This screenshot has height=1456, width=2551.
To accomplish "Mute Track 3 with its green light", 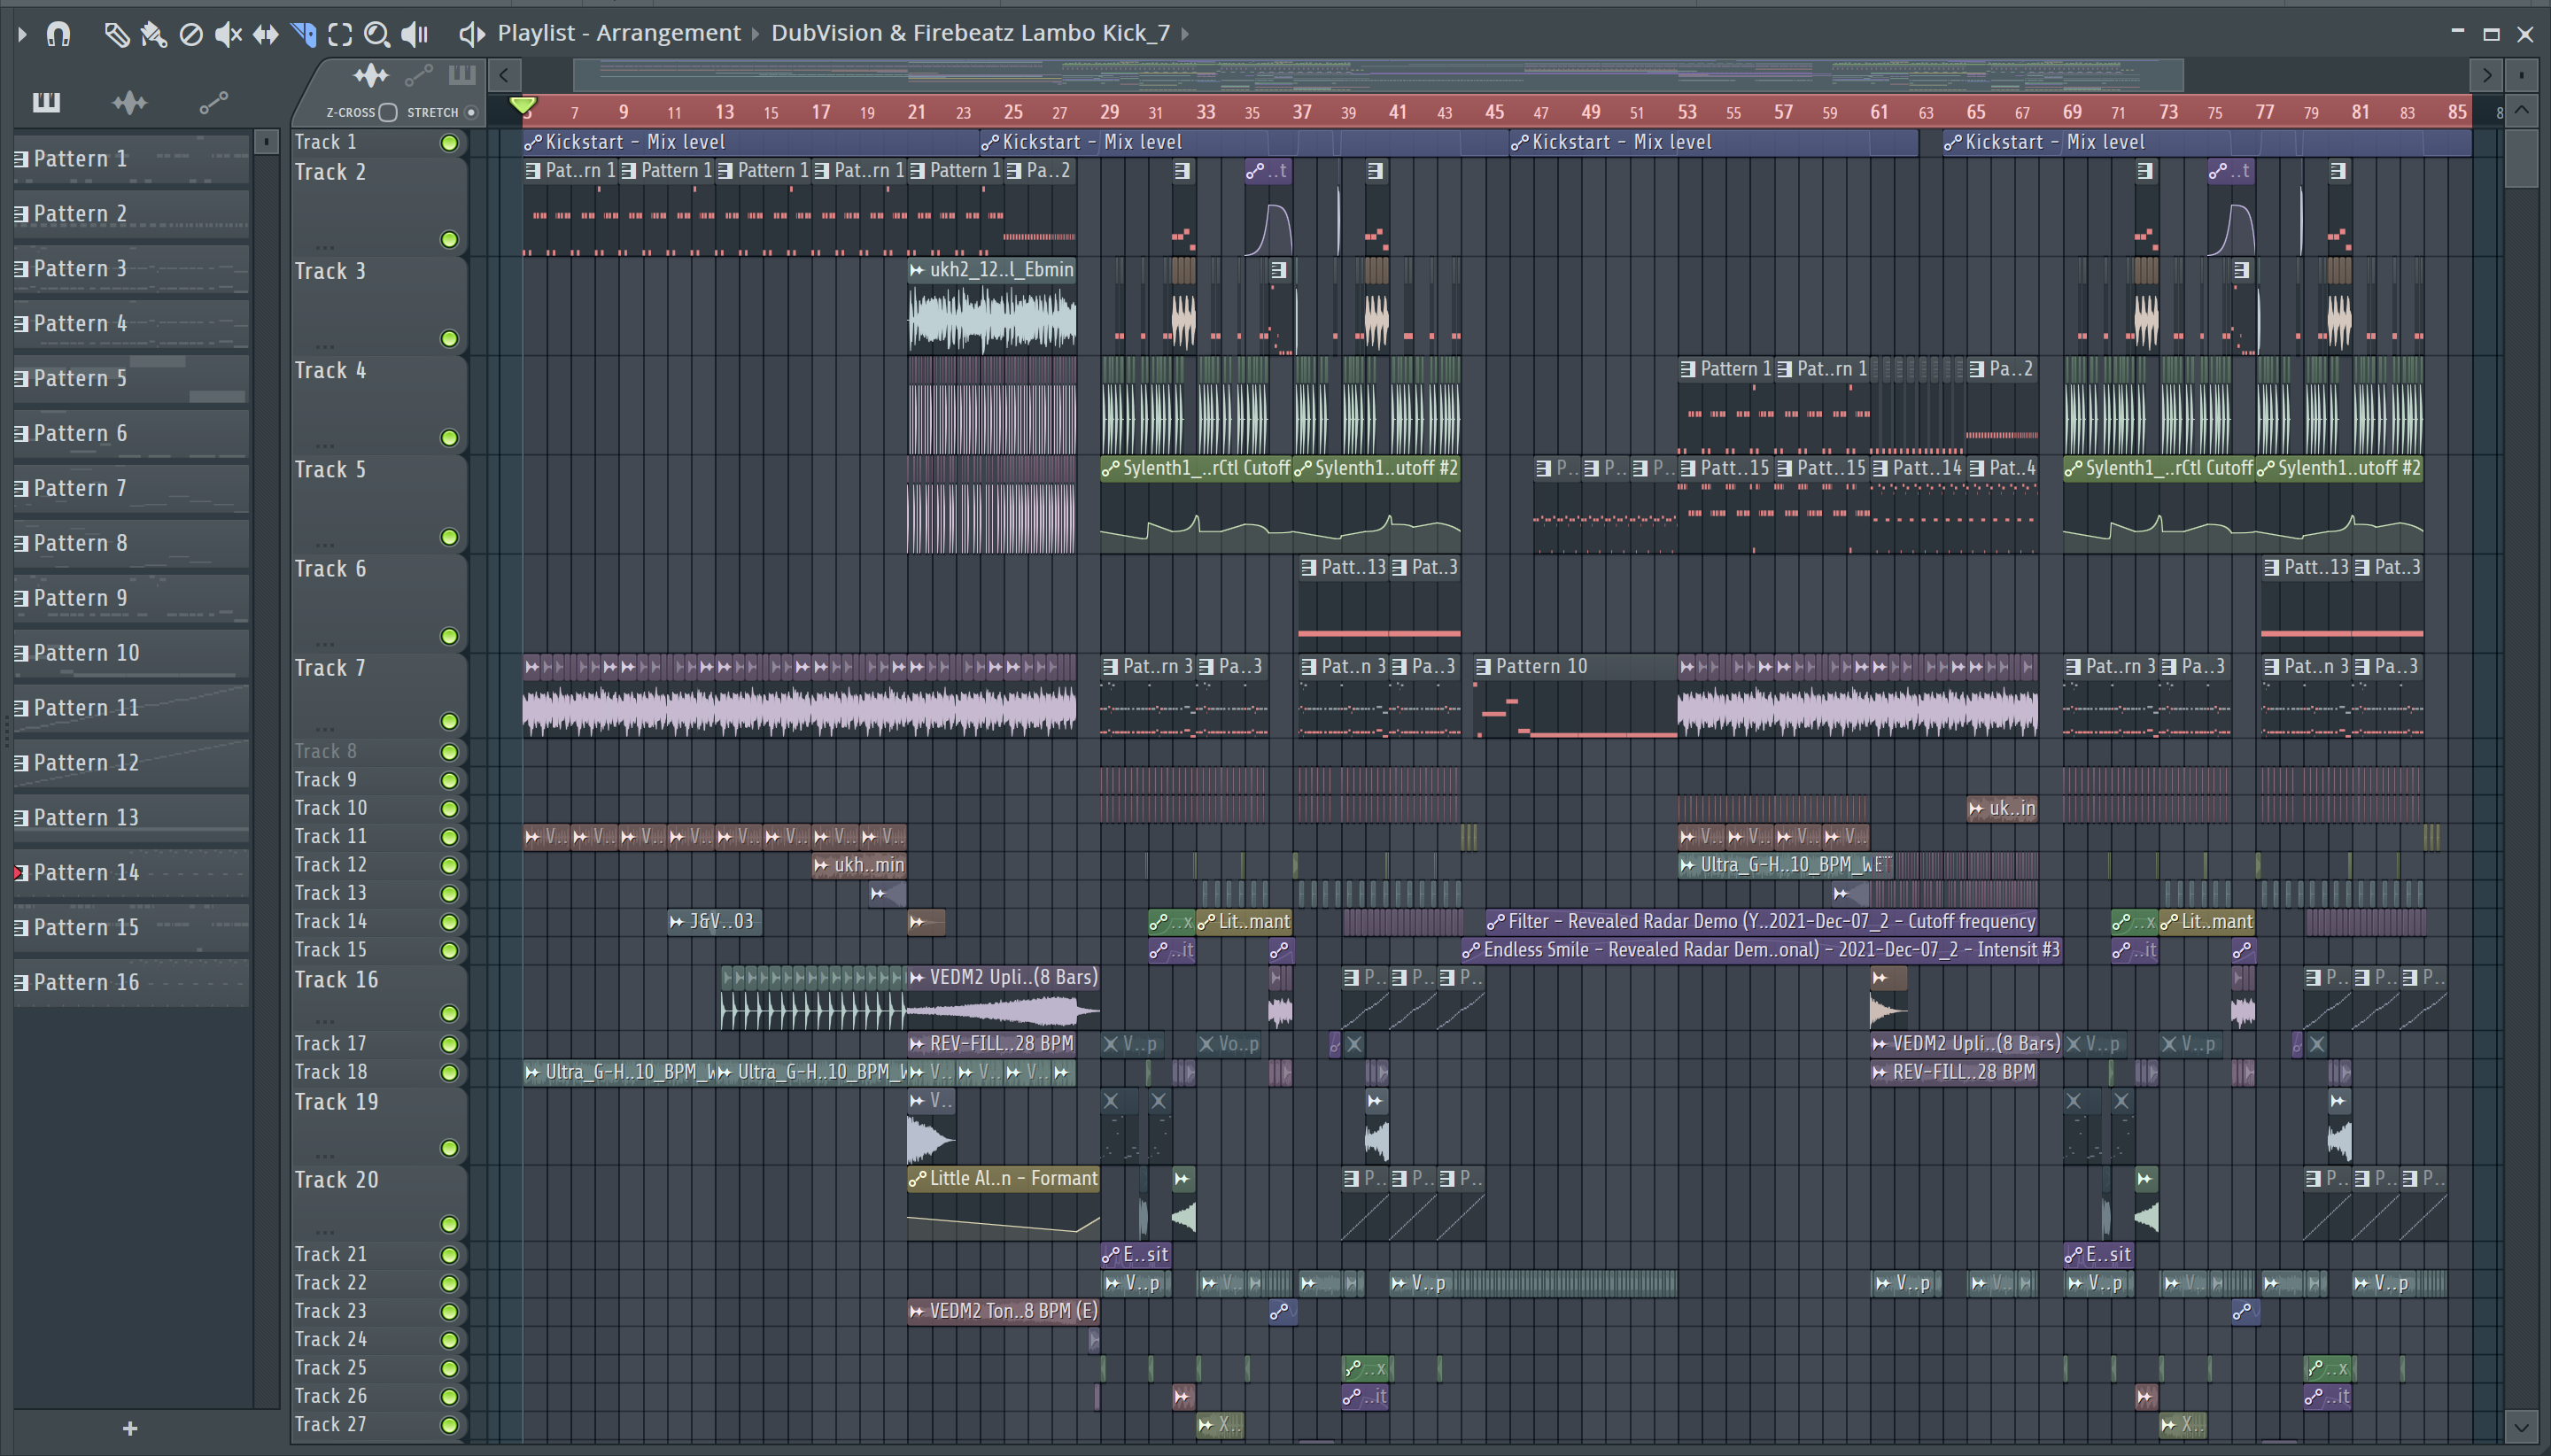I will click(x=449, y=339).
